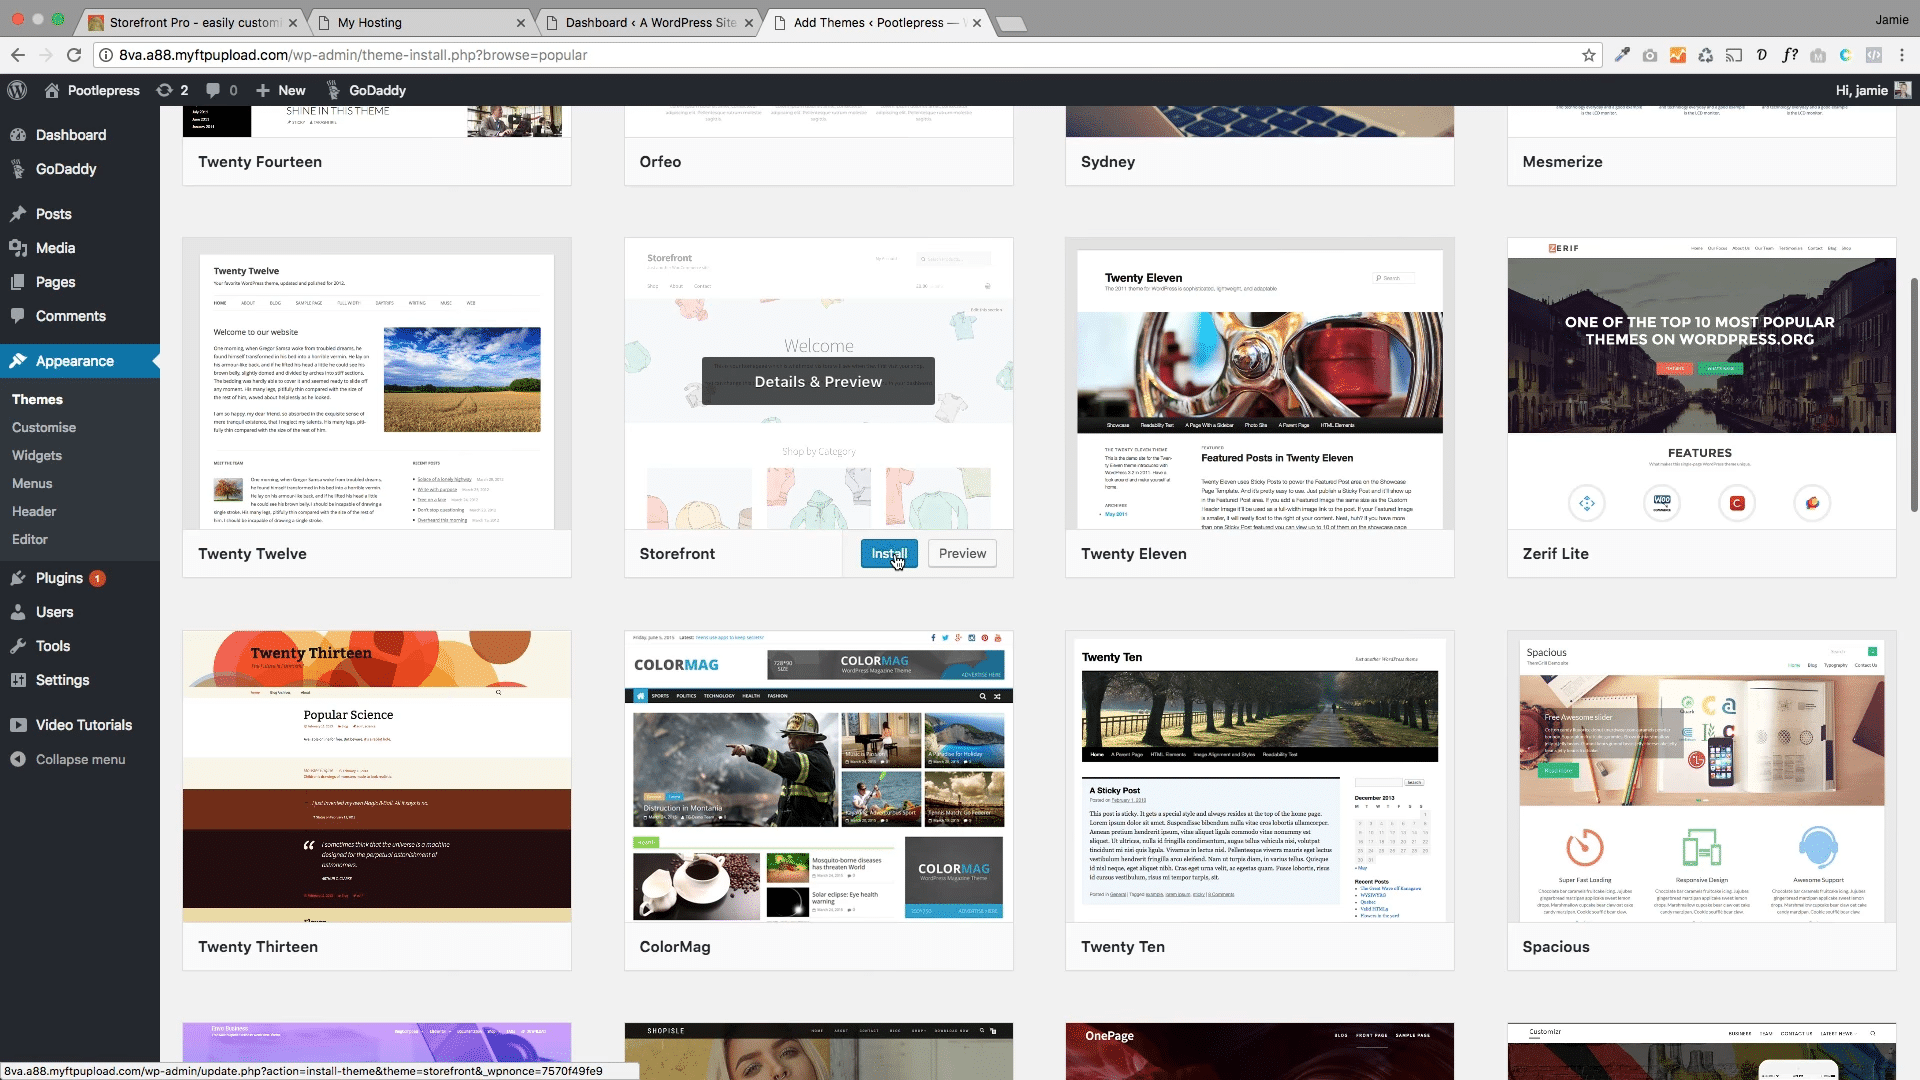Open Customise submenu link
Screen dimensions: 1920x1080
[44, 427]
